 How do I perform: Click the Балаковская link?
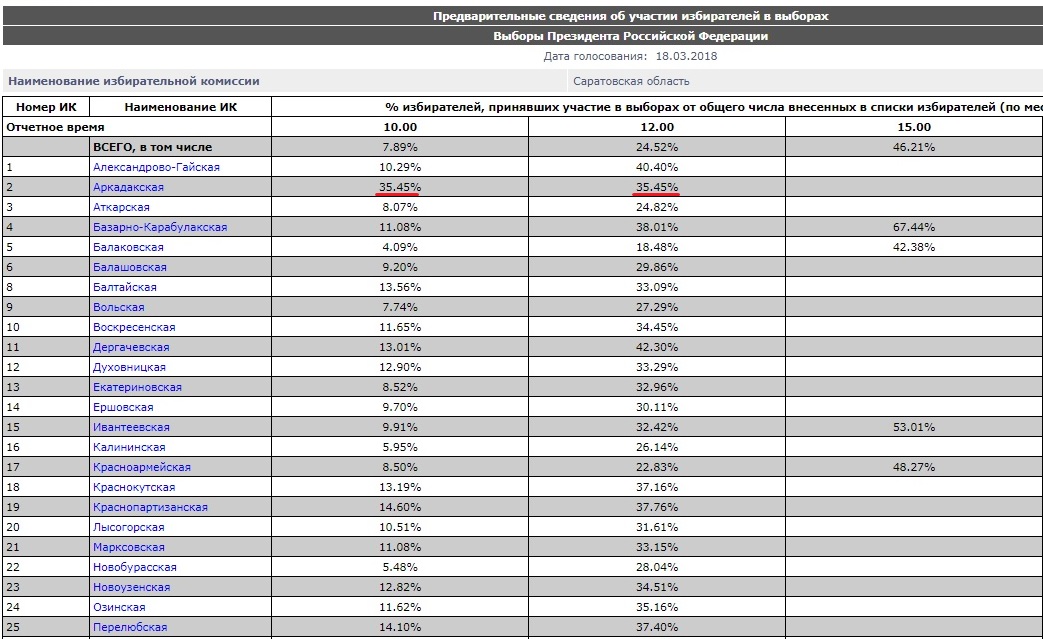pyautogui.click(x=128, y=247)
